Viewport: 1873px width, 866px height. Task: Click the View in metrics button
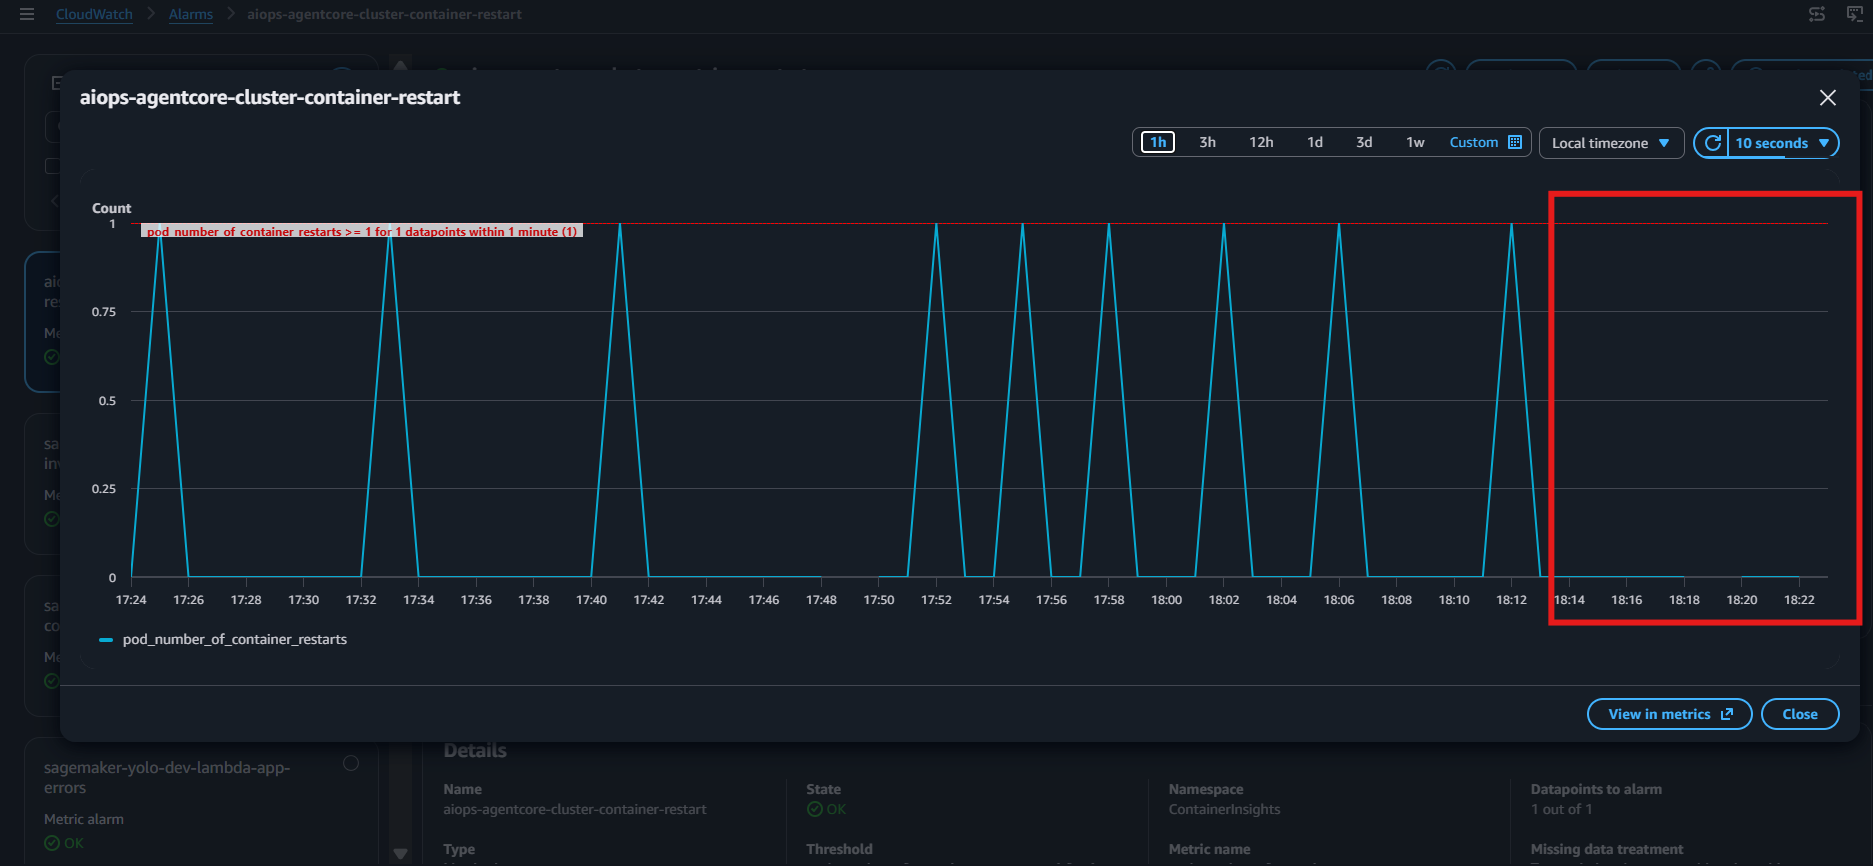(x=1669, y=714)
